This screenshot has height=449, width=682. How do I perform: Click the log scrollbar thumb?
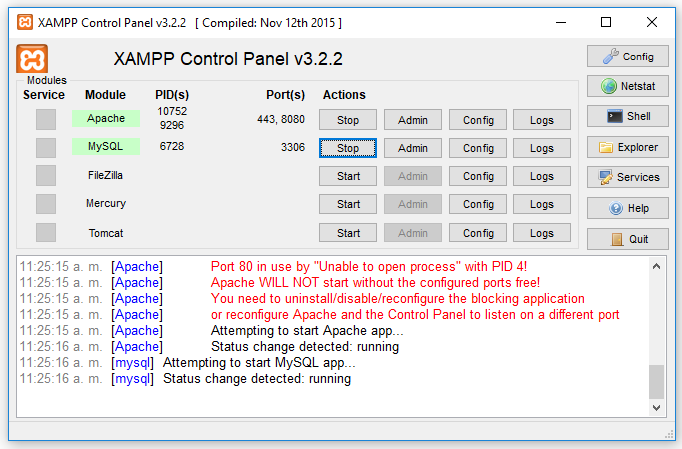point(656,382)
